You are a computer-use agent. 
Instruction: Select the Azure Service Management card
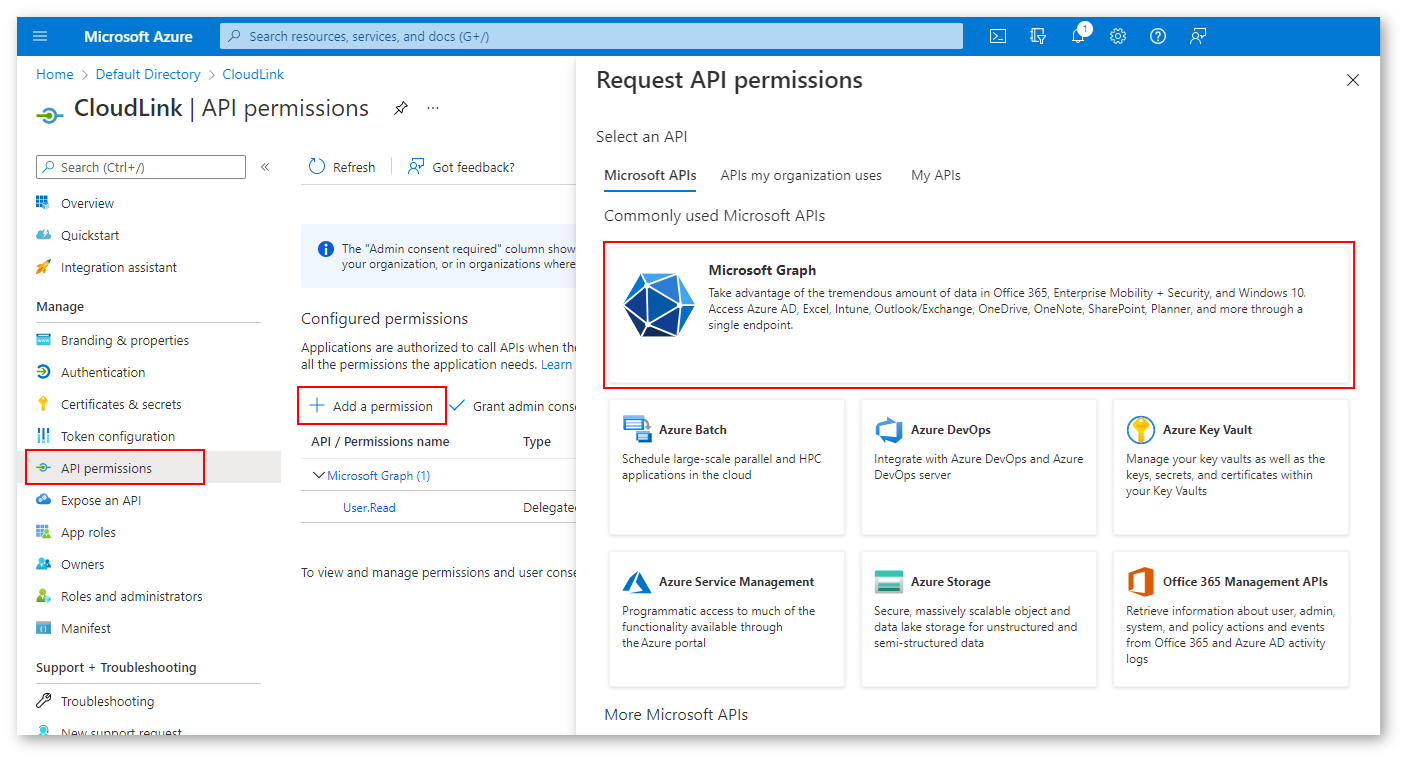[x=727, y=619]
